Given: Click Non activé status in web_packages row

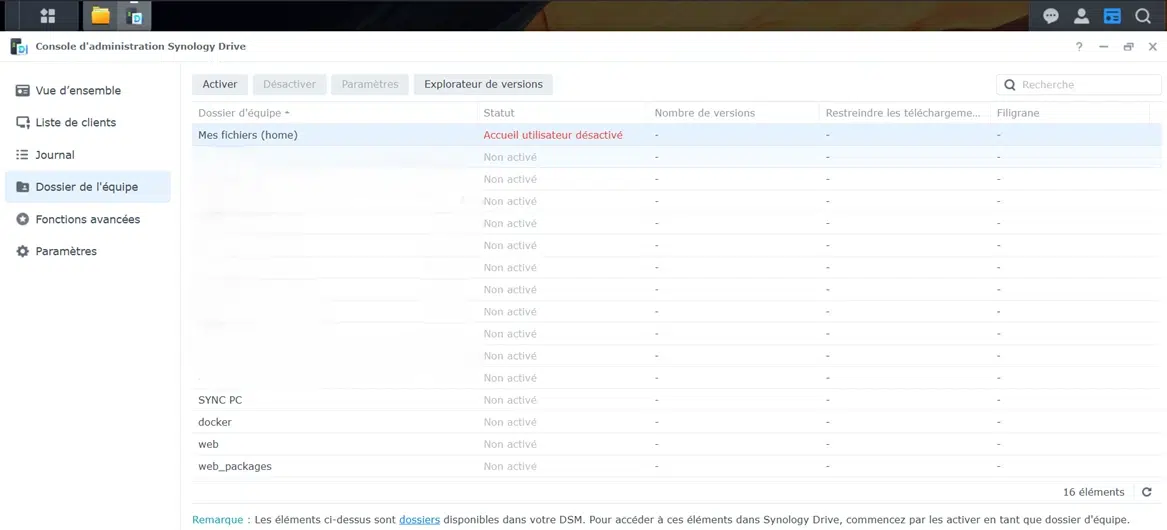Looking at the screenshot, I should (510, 466).
